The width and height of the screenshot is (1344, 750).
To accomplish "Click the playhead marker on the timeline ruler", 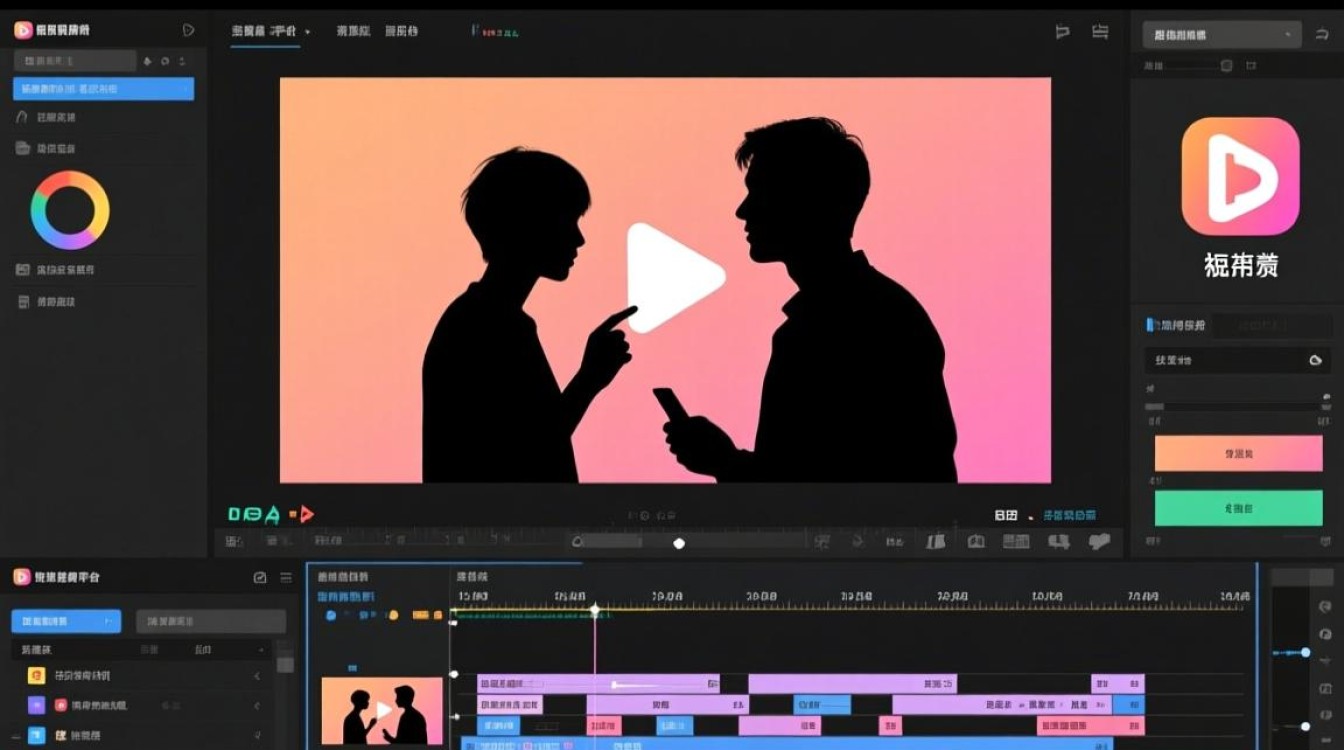I will (595, 609).
